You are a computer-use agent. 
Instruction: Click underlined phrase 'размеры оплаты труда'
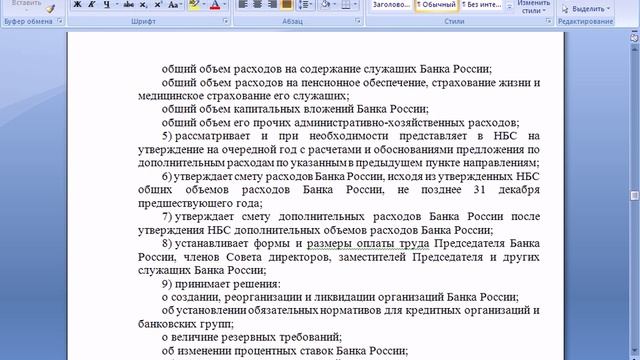pos(368,244)
